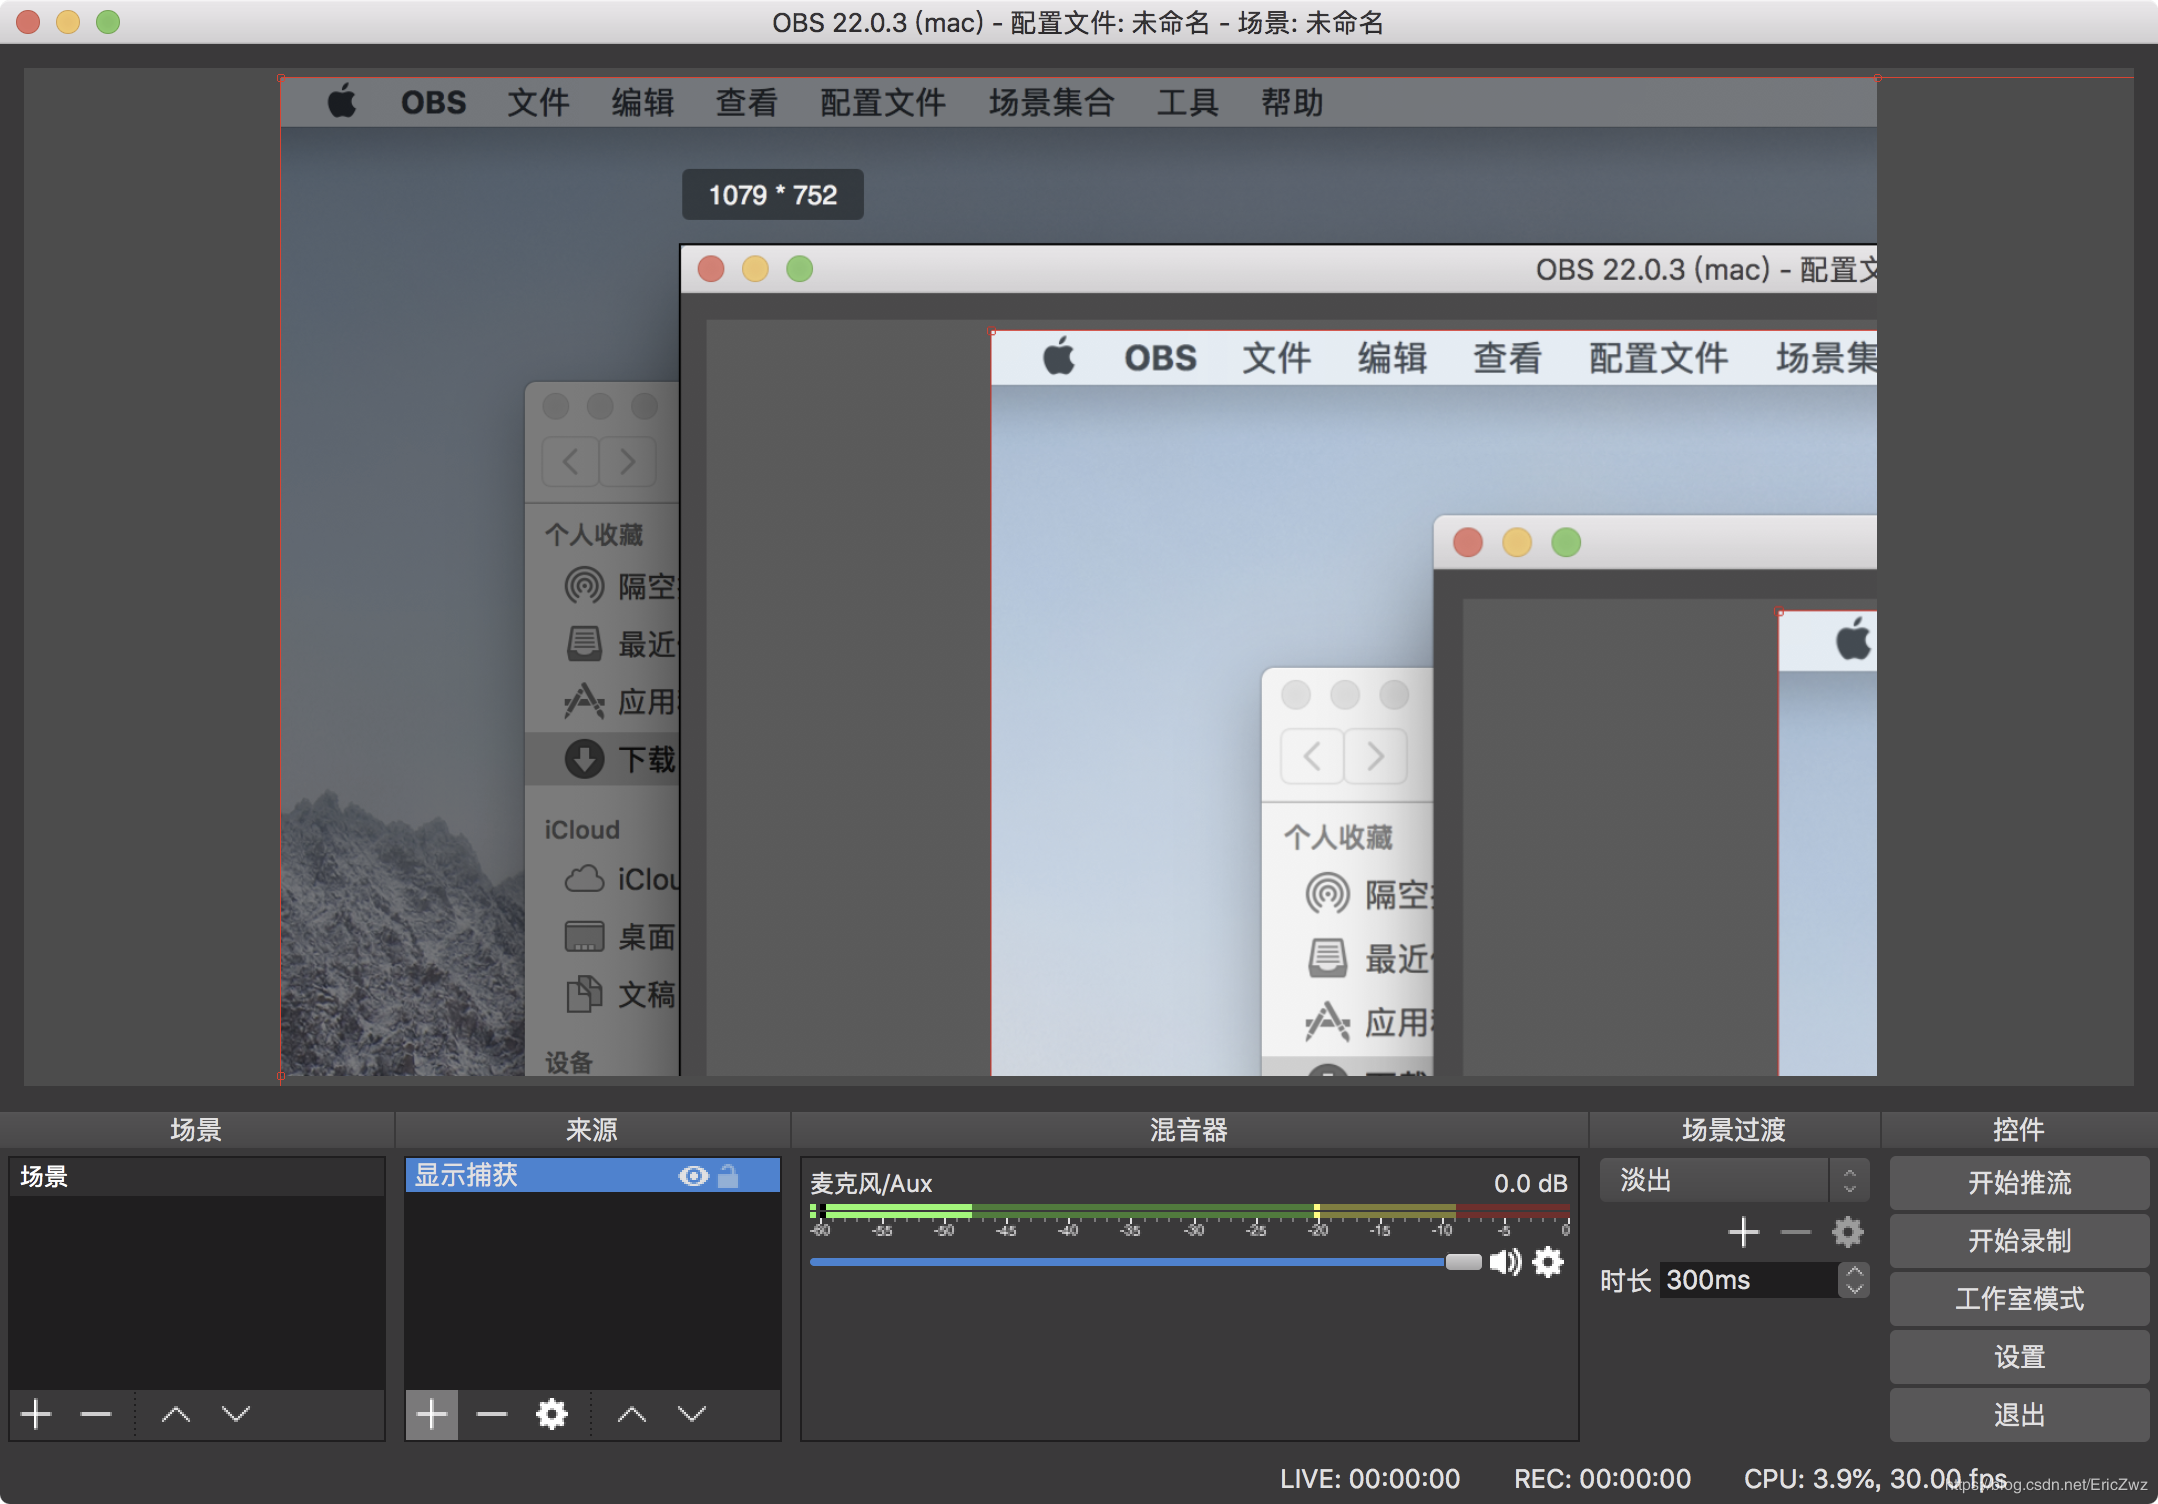Add a scene transition with plus icon

(x=1744, y=1232)
